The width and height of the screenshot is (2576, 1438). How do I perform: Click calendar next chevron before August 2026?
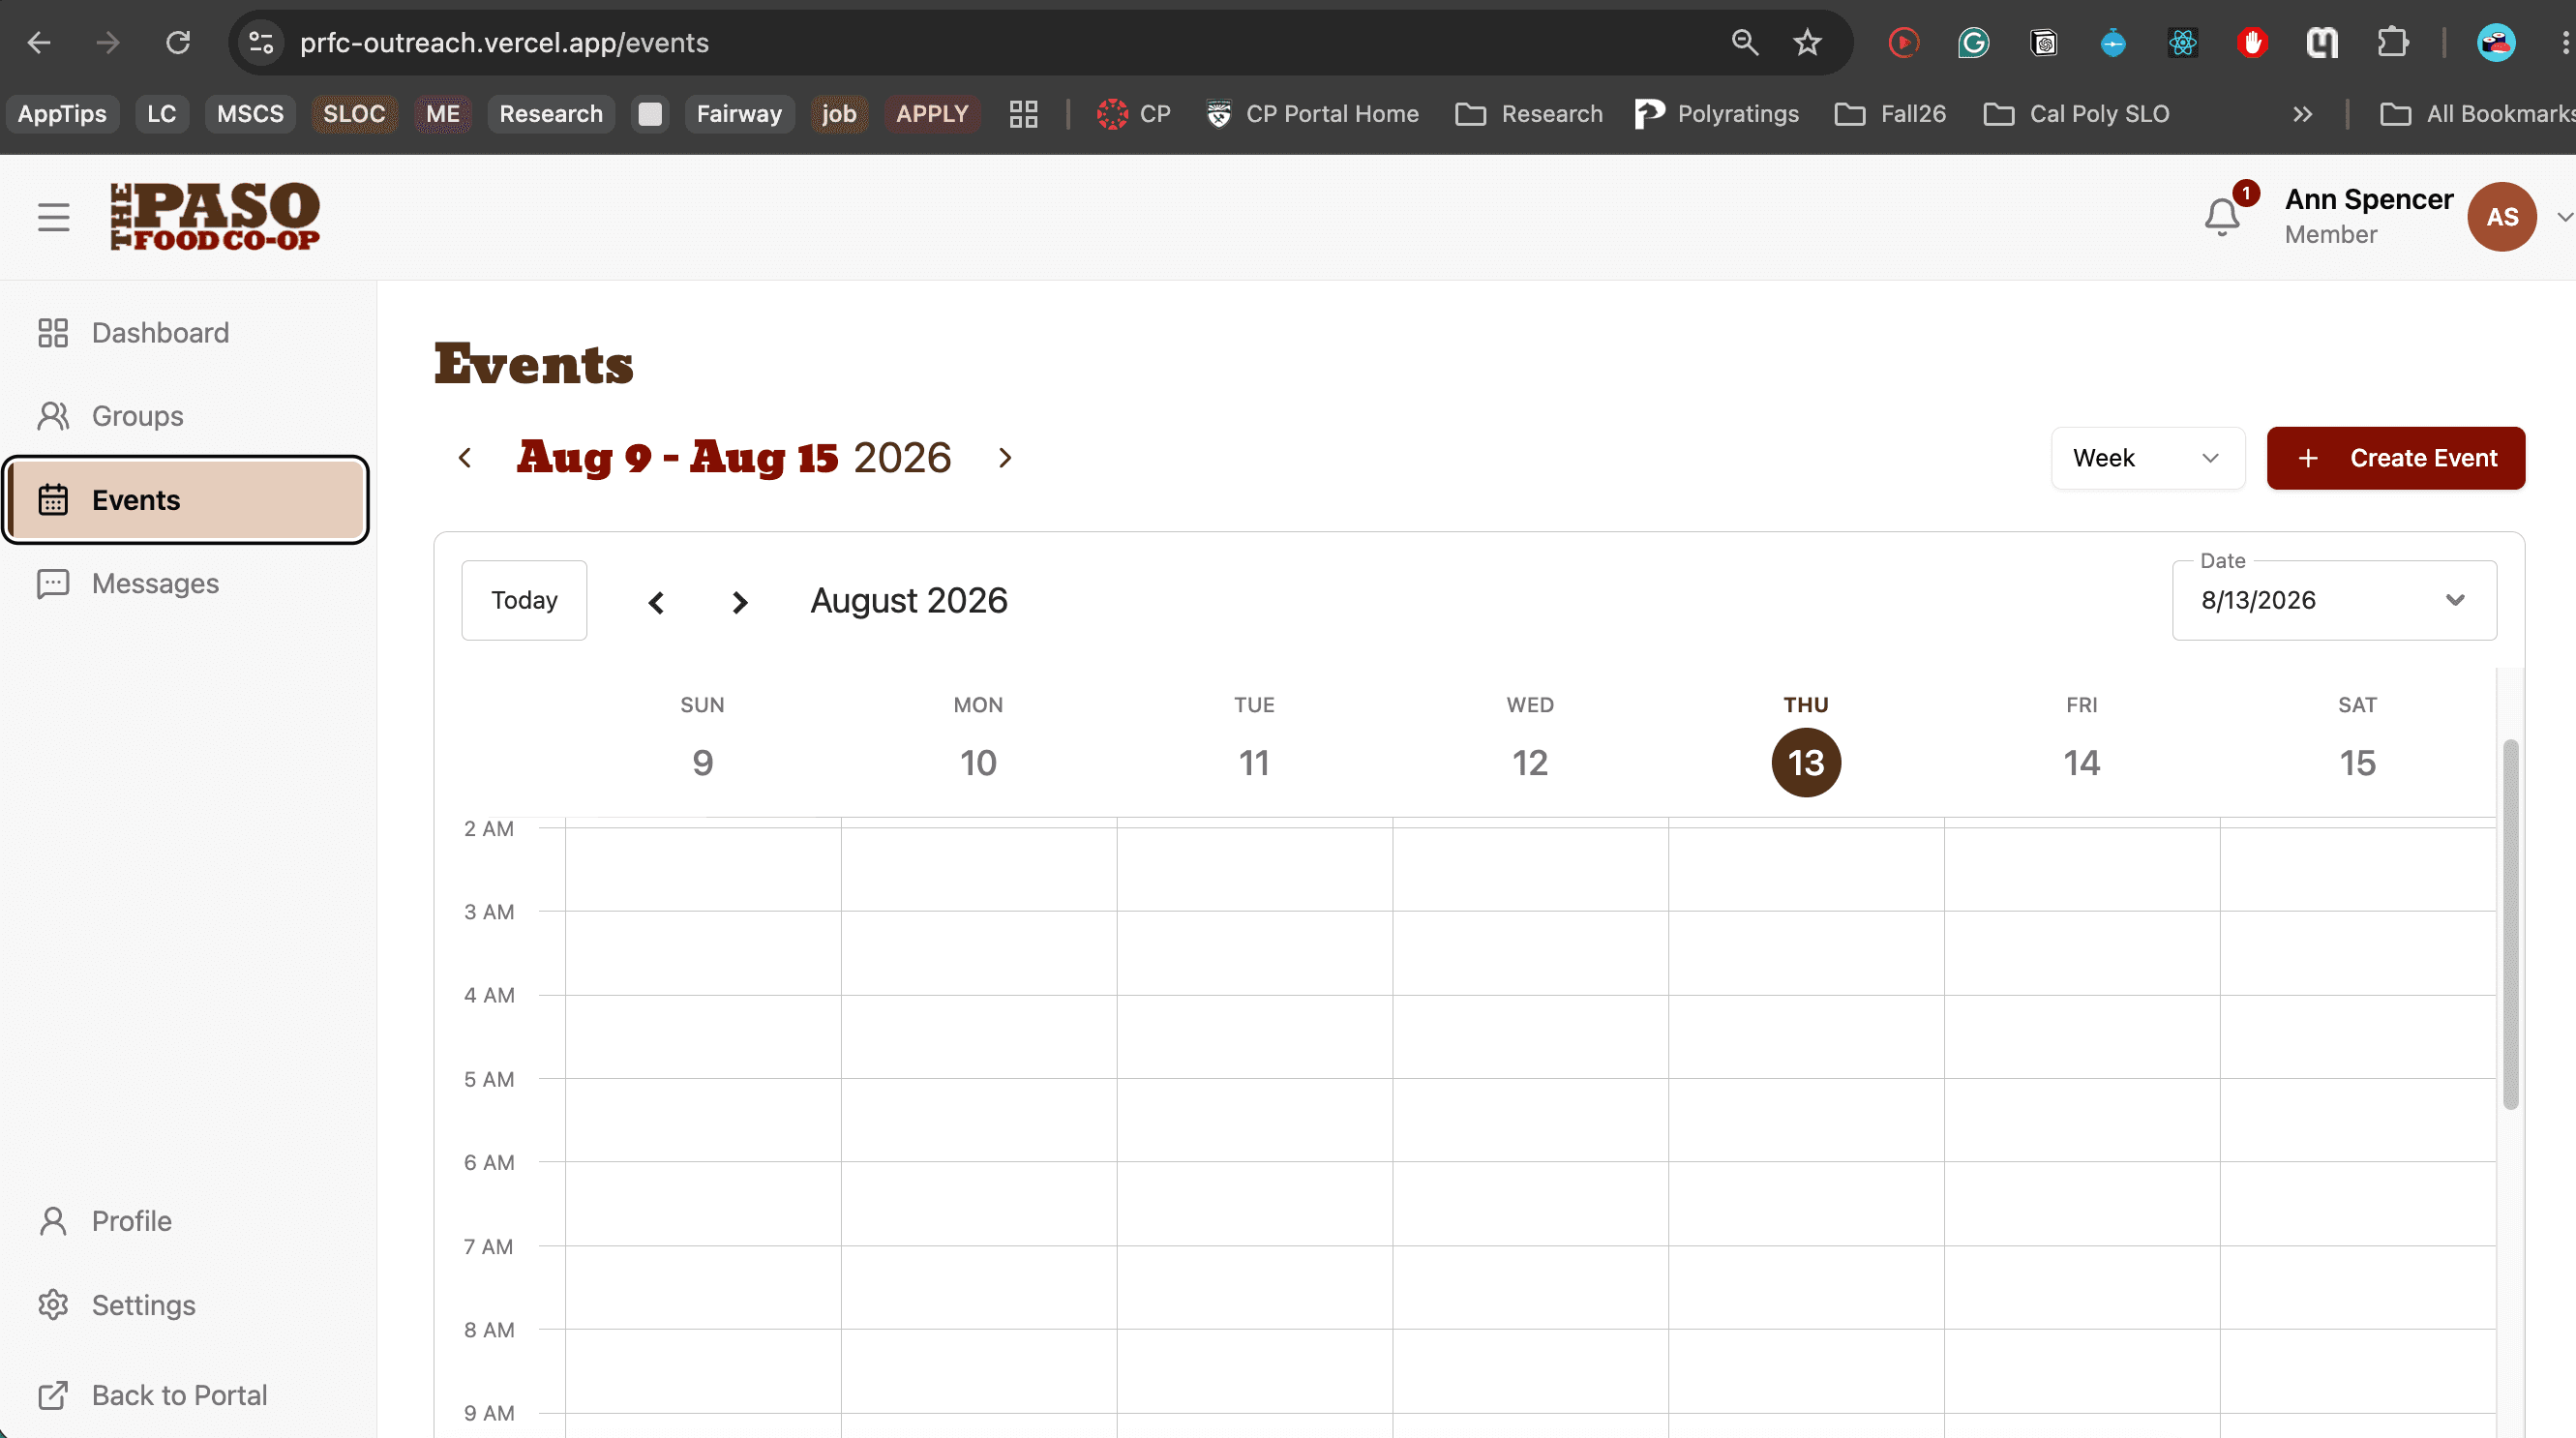(x=739, y=602)
